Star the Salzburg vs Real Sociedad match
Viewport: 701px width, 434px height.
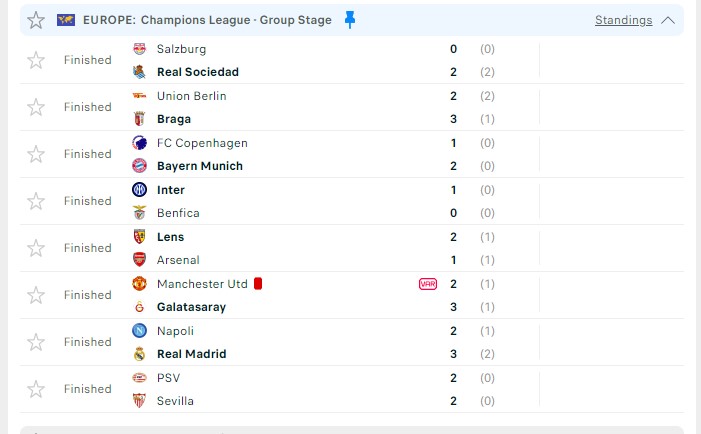(x=36, y=60)
